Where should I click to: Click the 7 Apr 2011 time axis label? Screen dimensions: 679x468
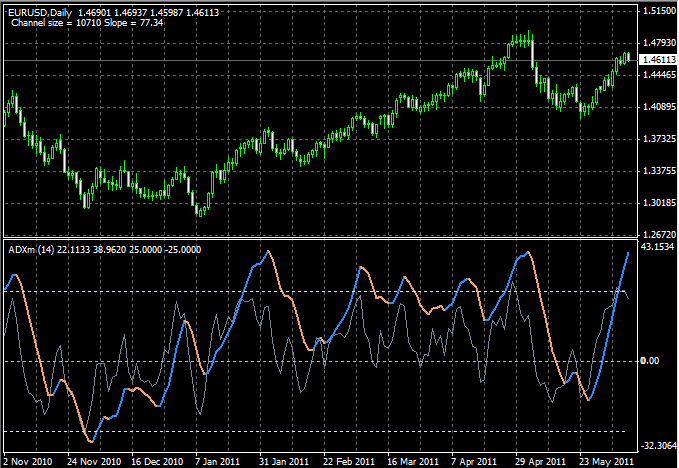point(474,462)
